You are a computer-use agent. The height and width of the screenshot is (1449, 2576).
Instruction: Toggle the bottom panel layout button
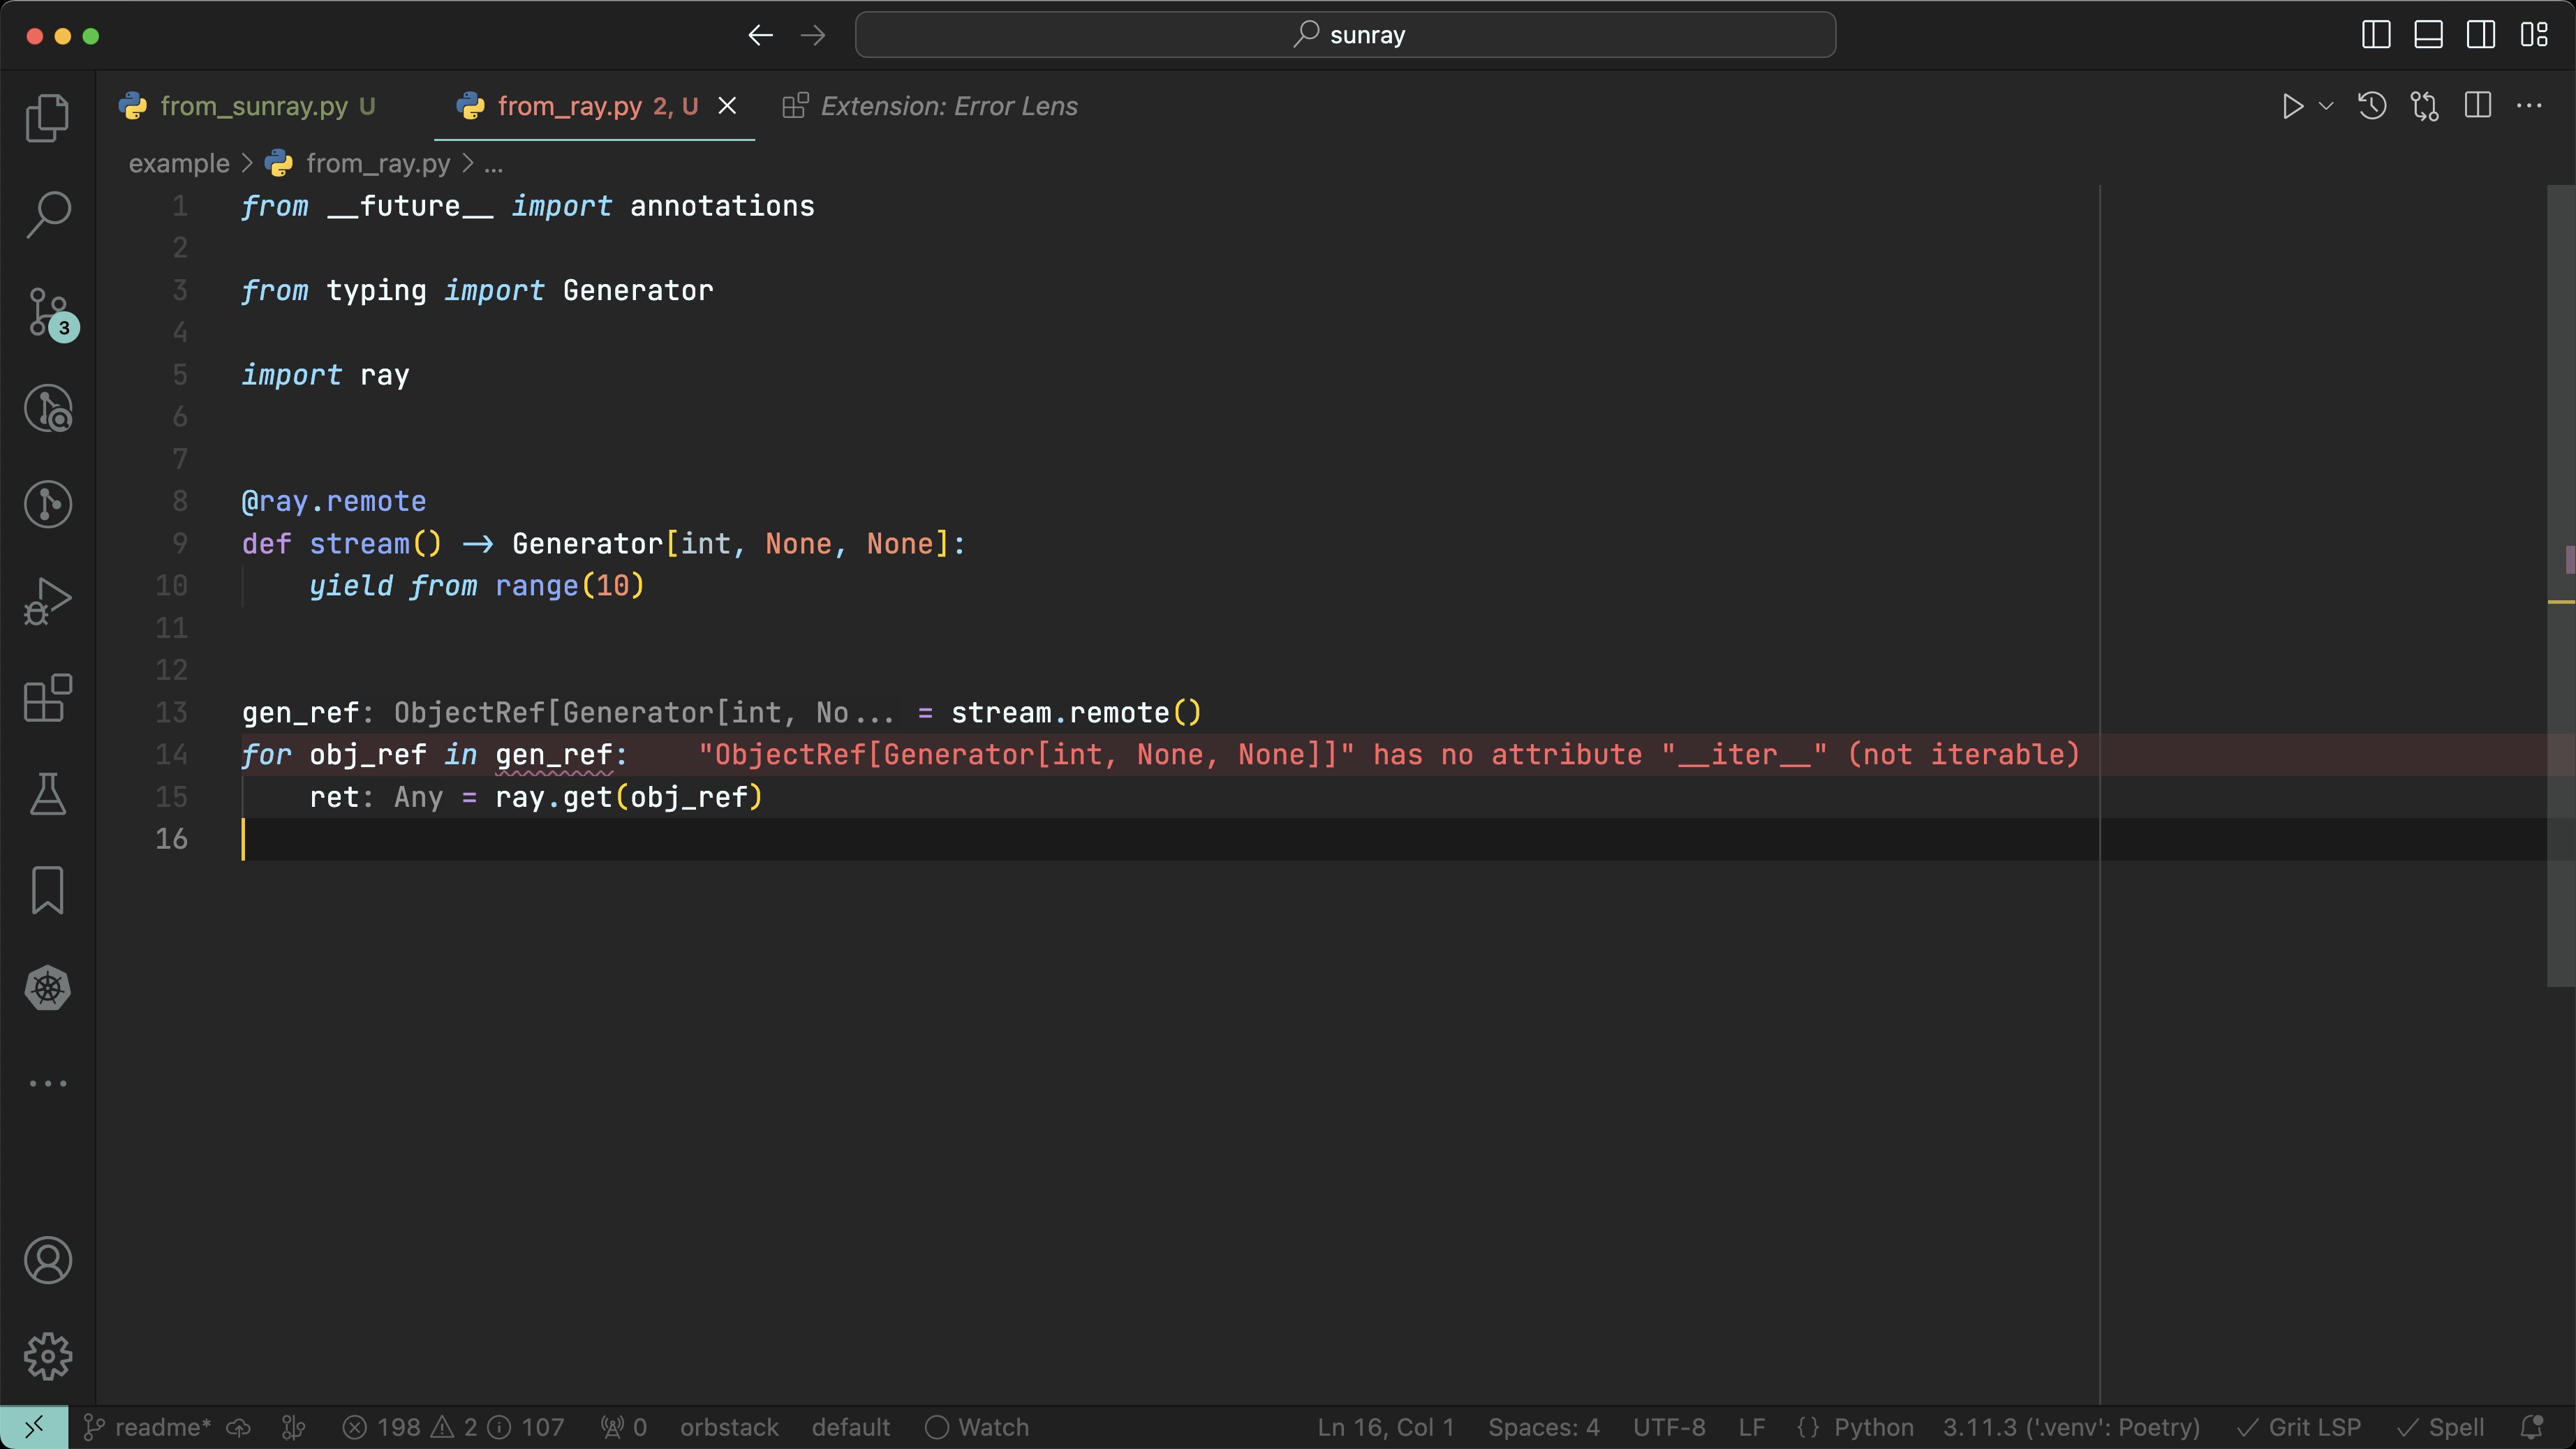(x=2428, y=35)
